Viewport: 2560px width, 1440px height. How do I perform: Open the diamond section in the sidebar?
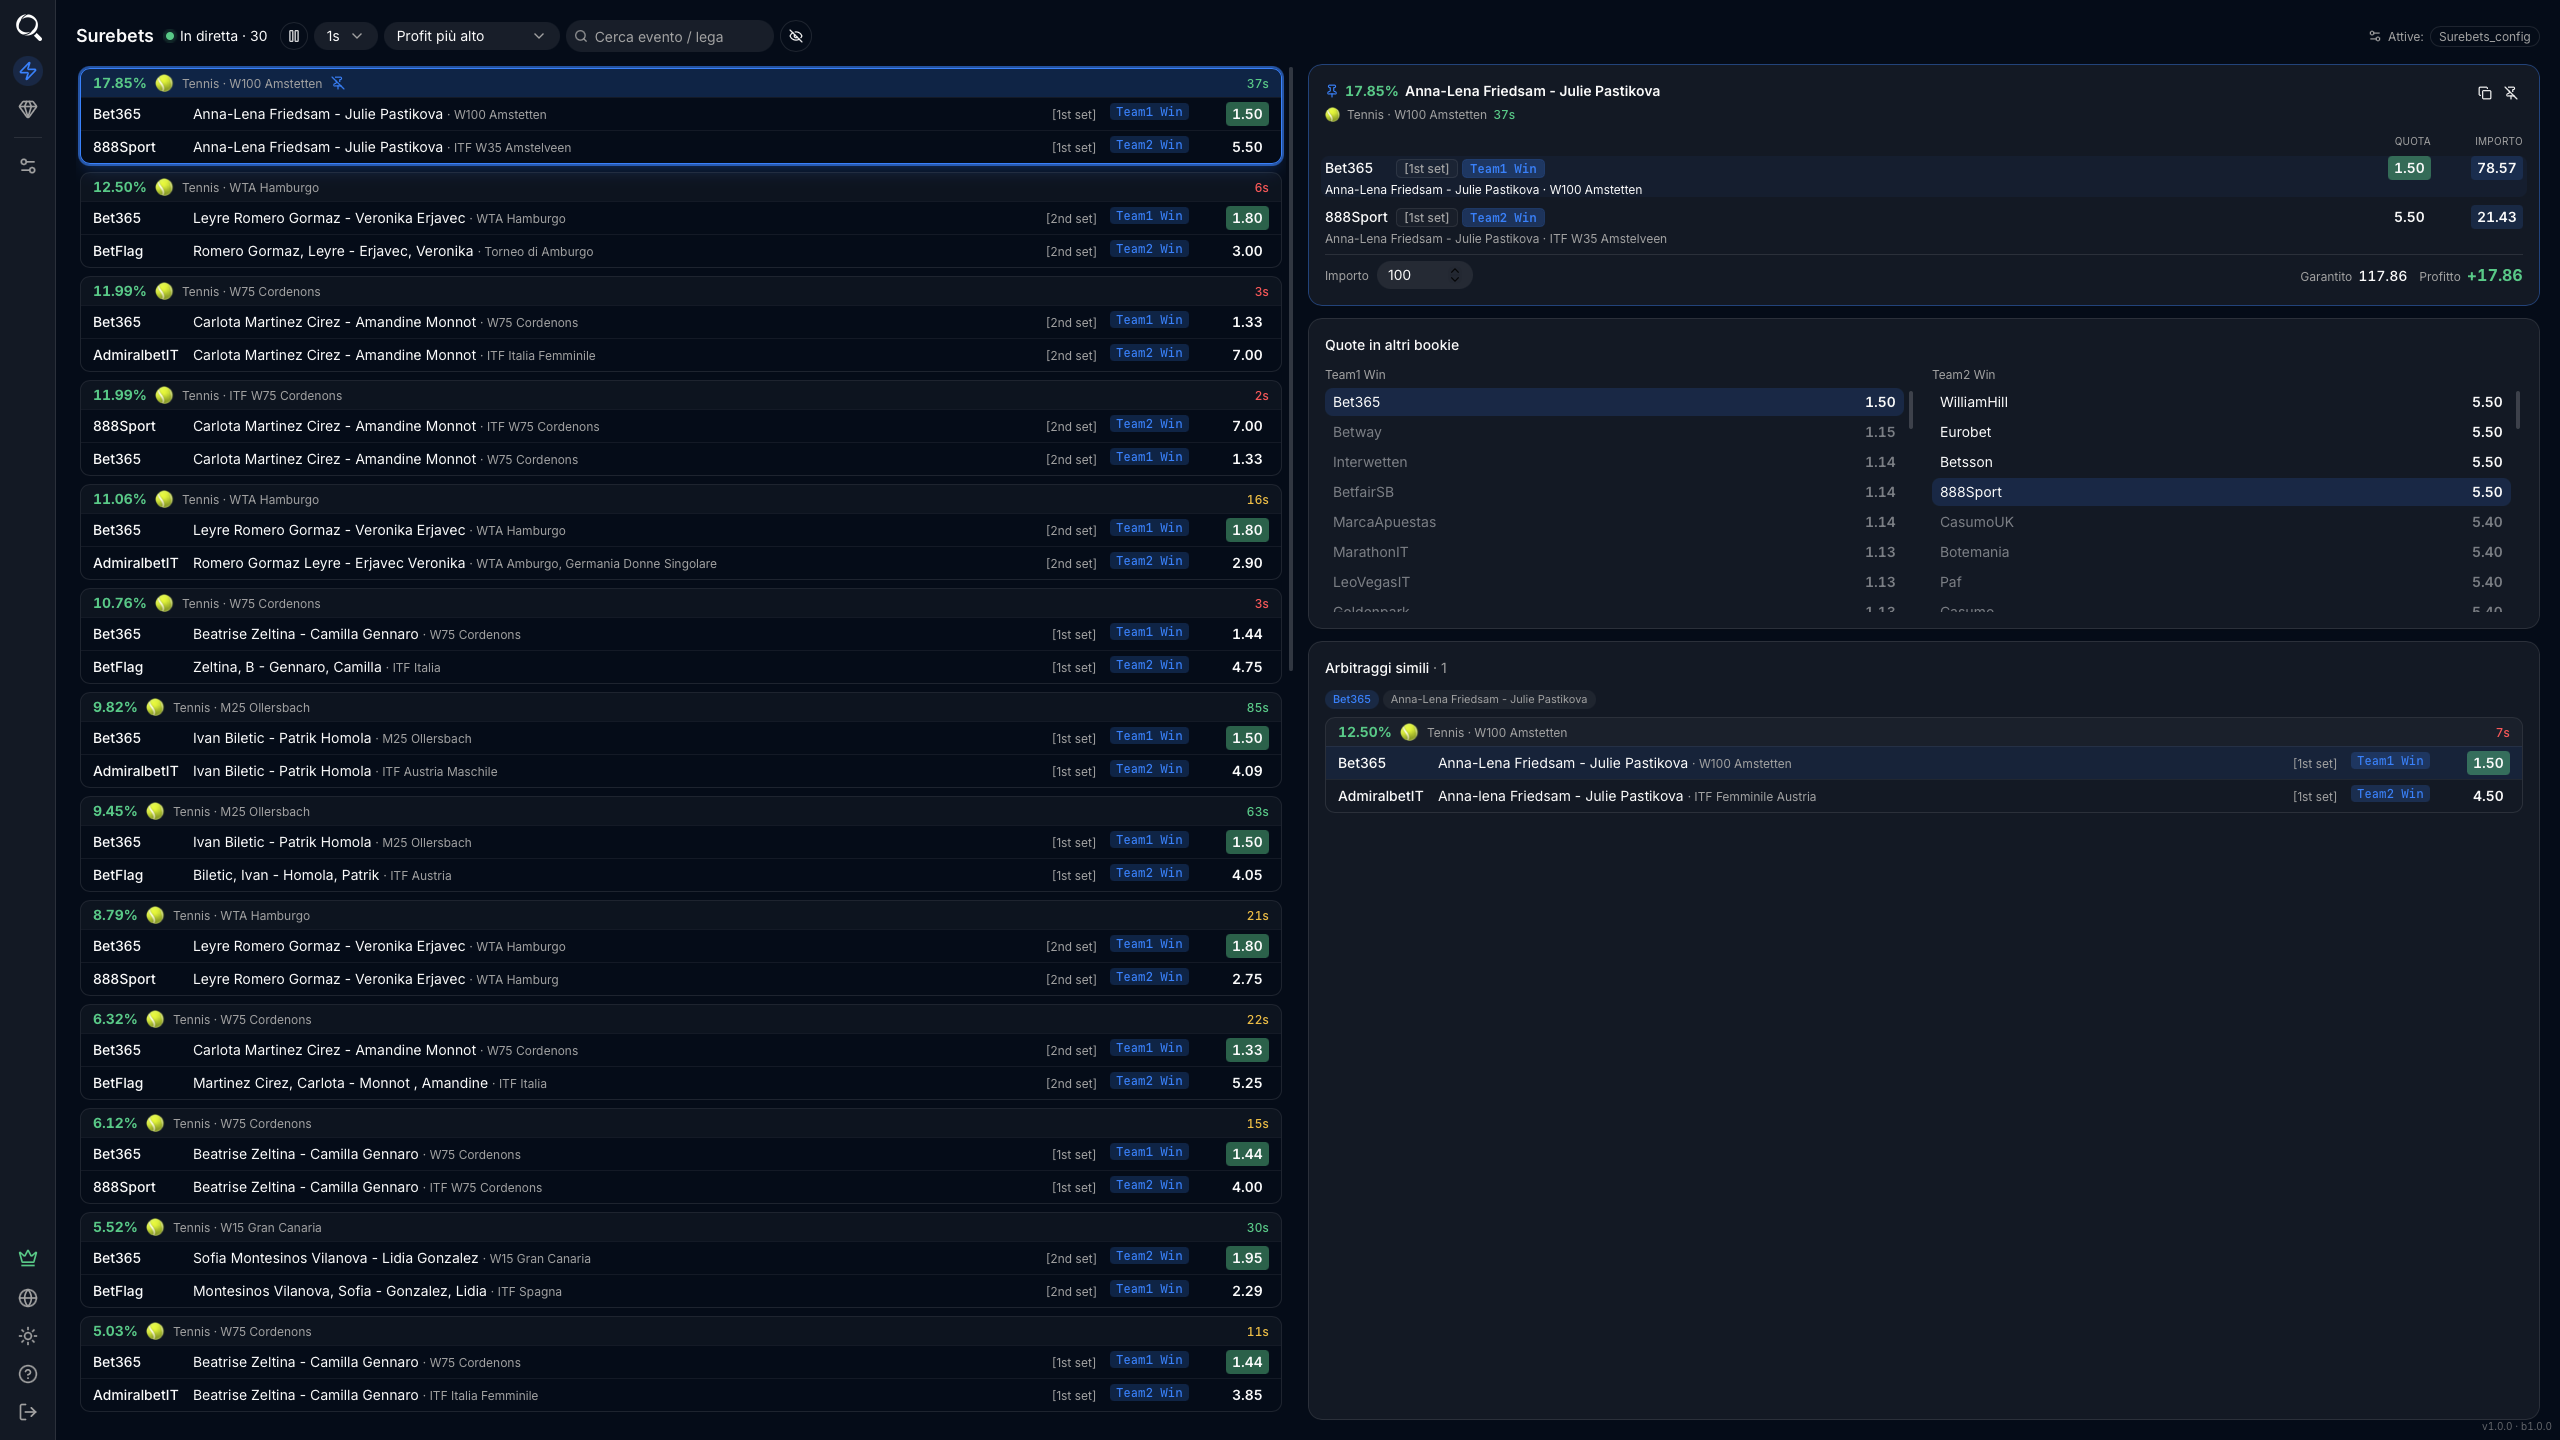[28, 109]
